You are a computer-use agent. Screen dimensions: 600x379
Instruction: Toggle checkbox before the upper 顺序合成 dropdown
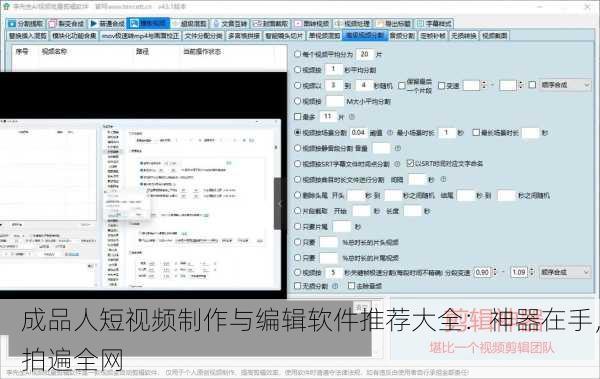(532, 85)
